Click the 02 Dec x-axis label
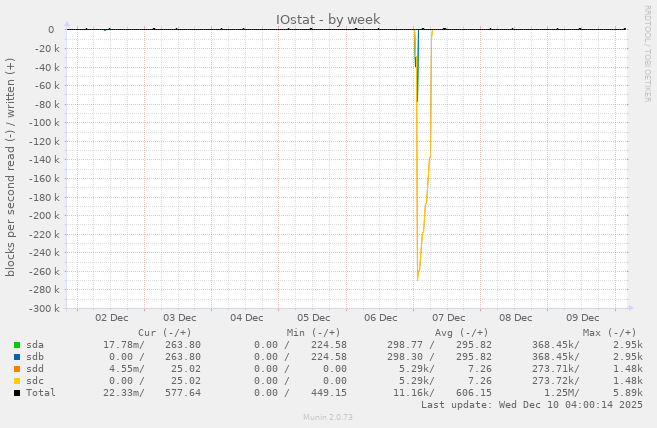The image size is (657, 428). [x=111, y=318]
